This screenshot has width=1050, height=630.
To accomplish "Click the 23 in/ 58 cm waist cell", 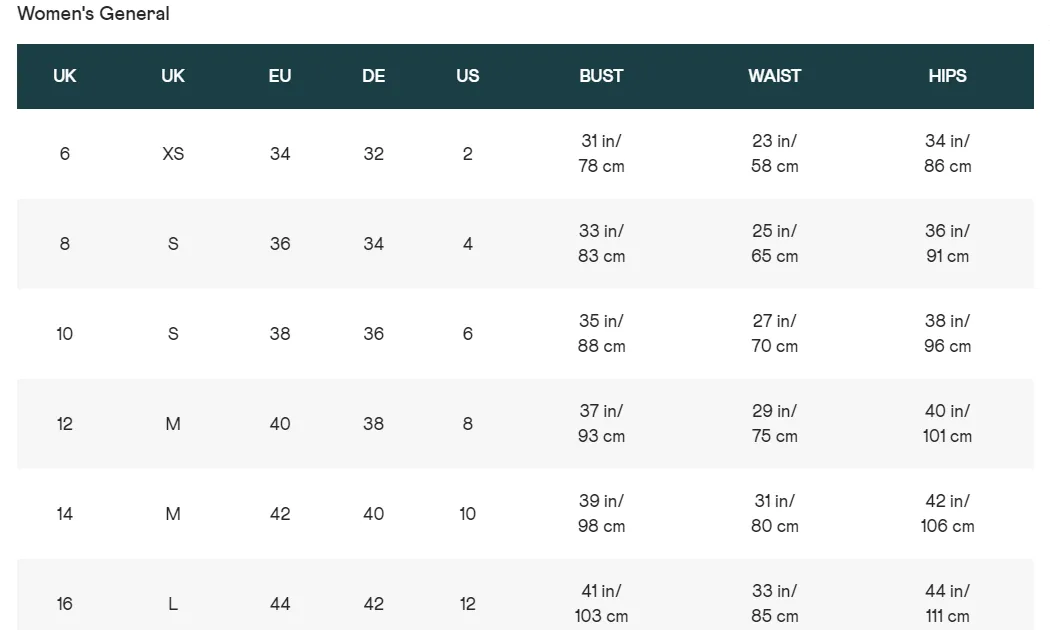I will [x=774, y=153].
